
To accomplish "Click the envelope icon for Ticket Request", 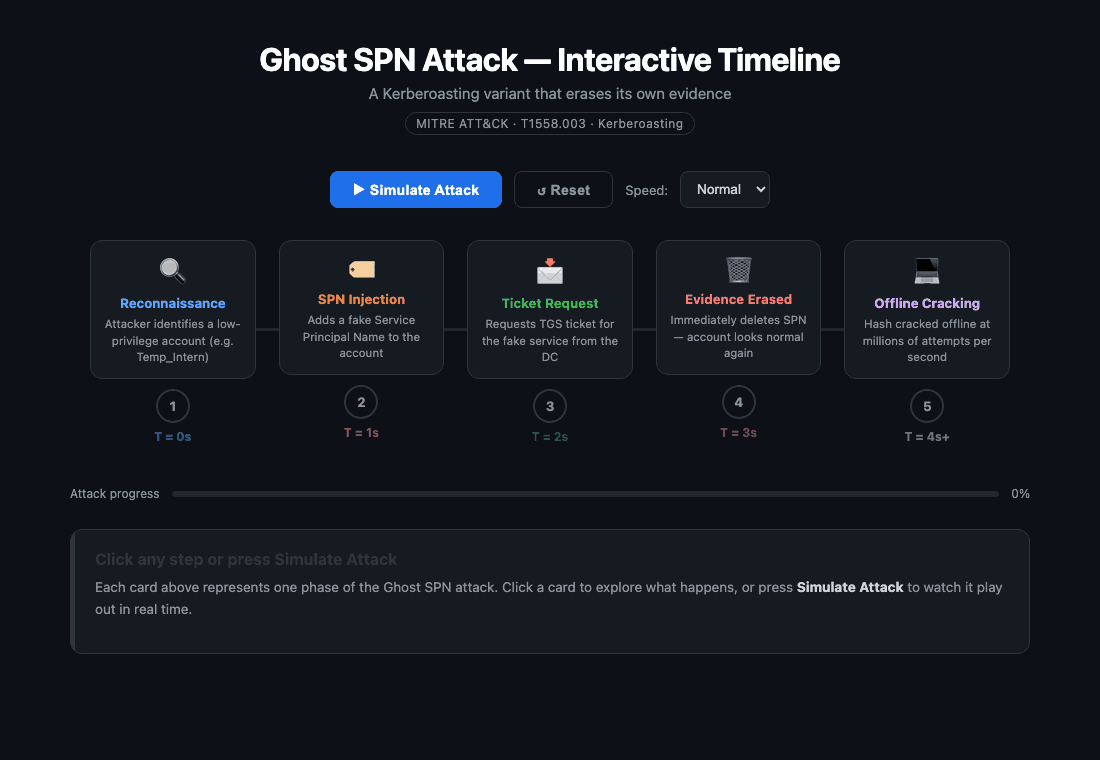I will pos(550,271).
